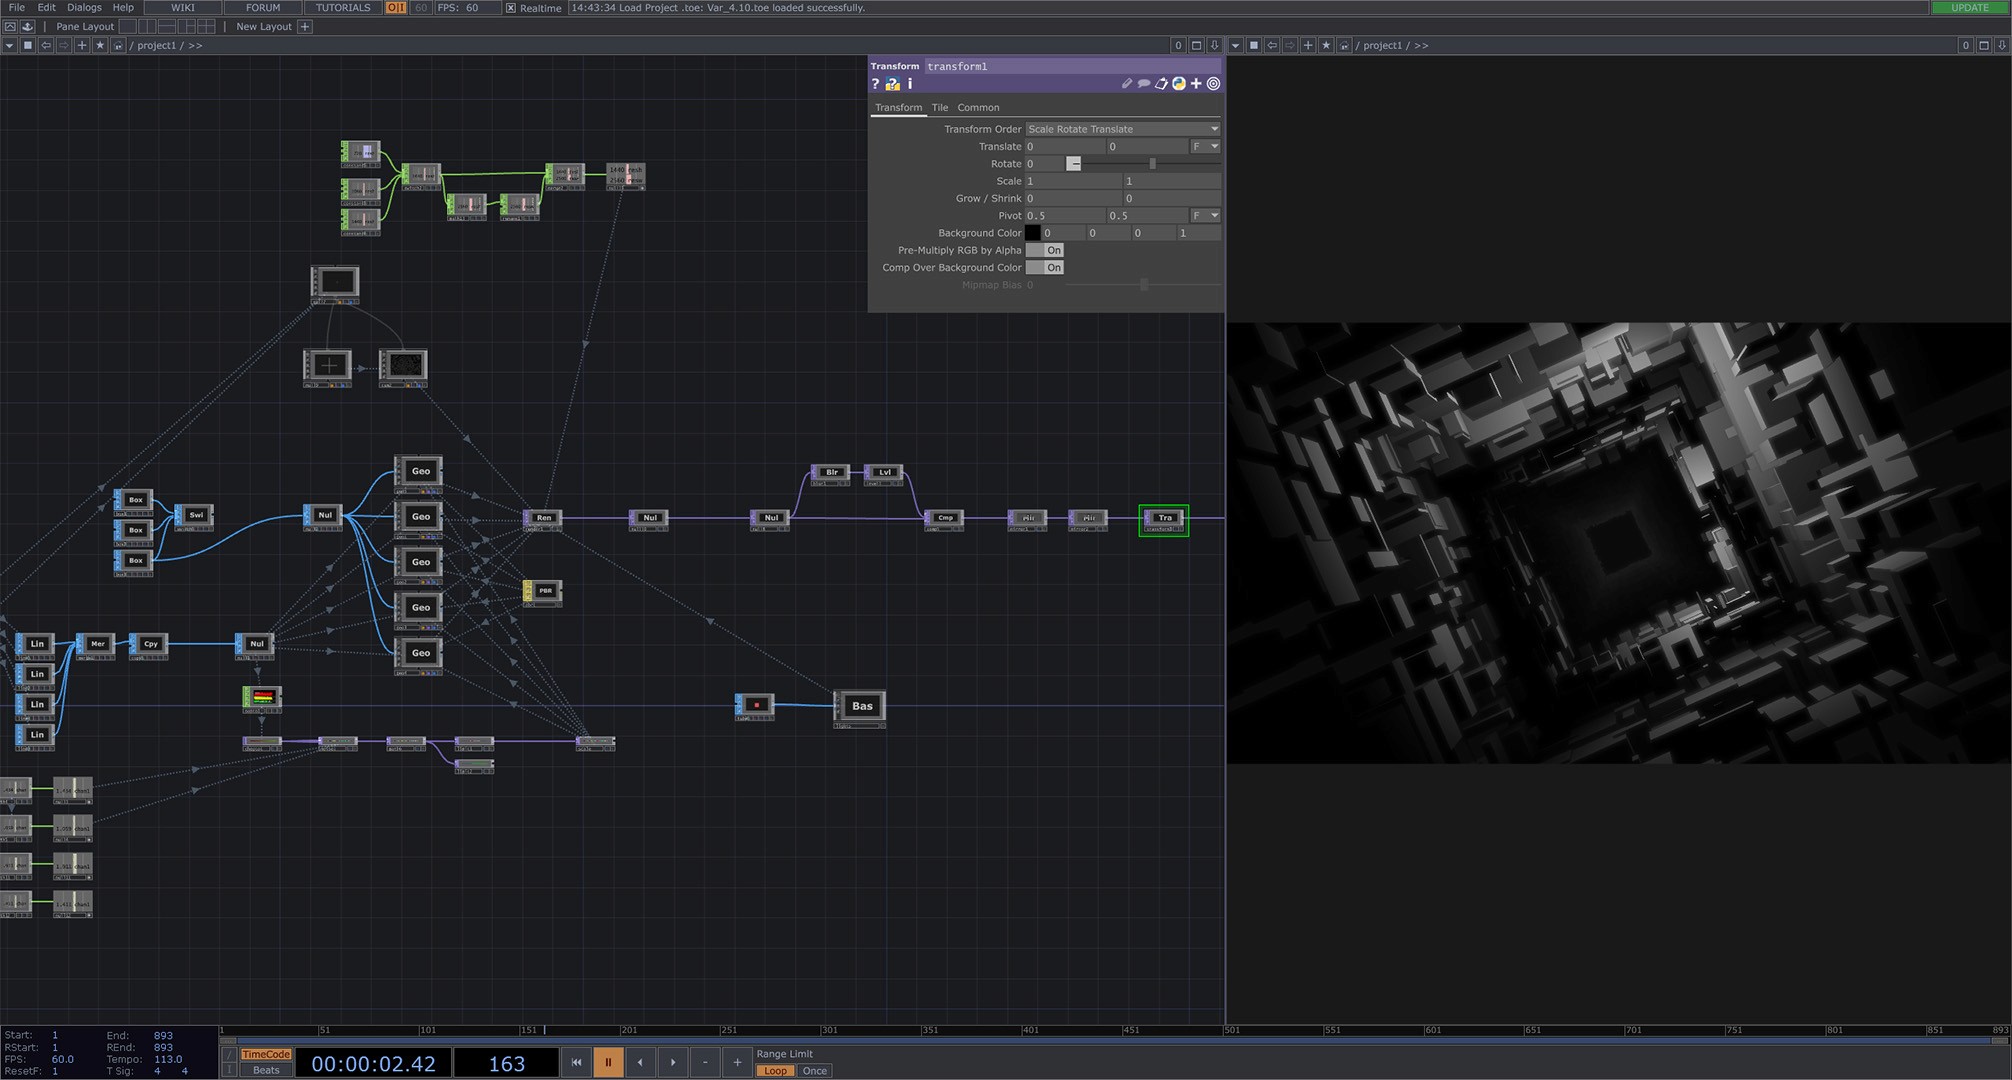Add new layout with plus icon
Viewport: 2012px width, 1080px height.
[305, 27]
